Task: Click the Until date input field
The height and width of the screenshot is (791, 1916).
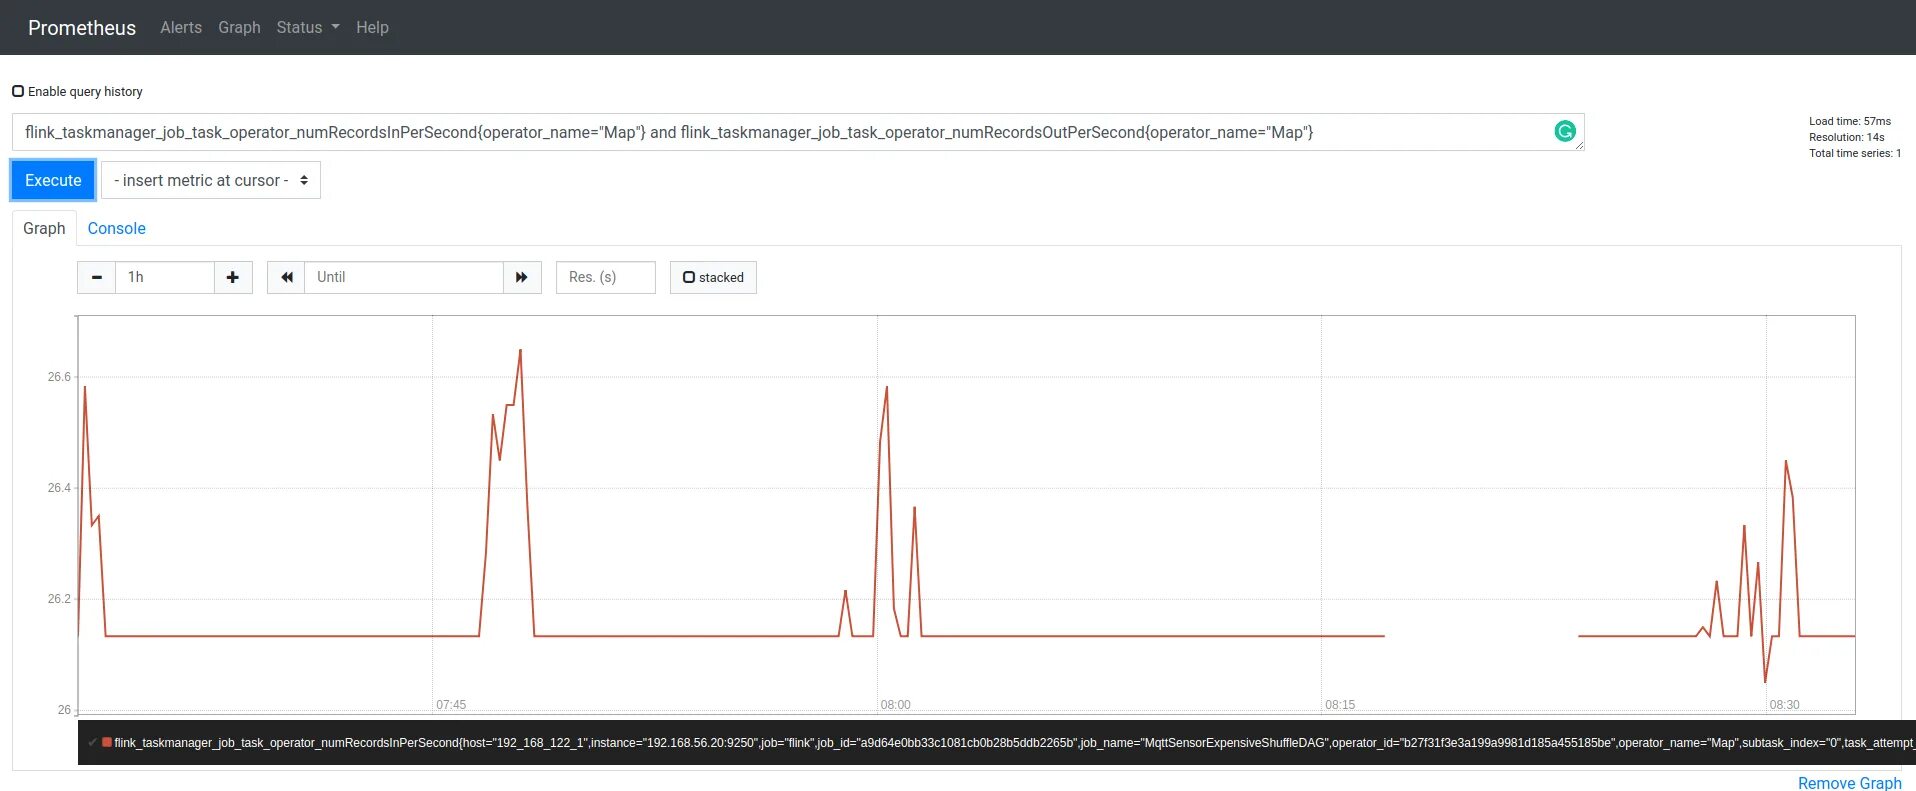Action: (x=404, y=277)
